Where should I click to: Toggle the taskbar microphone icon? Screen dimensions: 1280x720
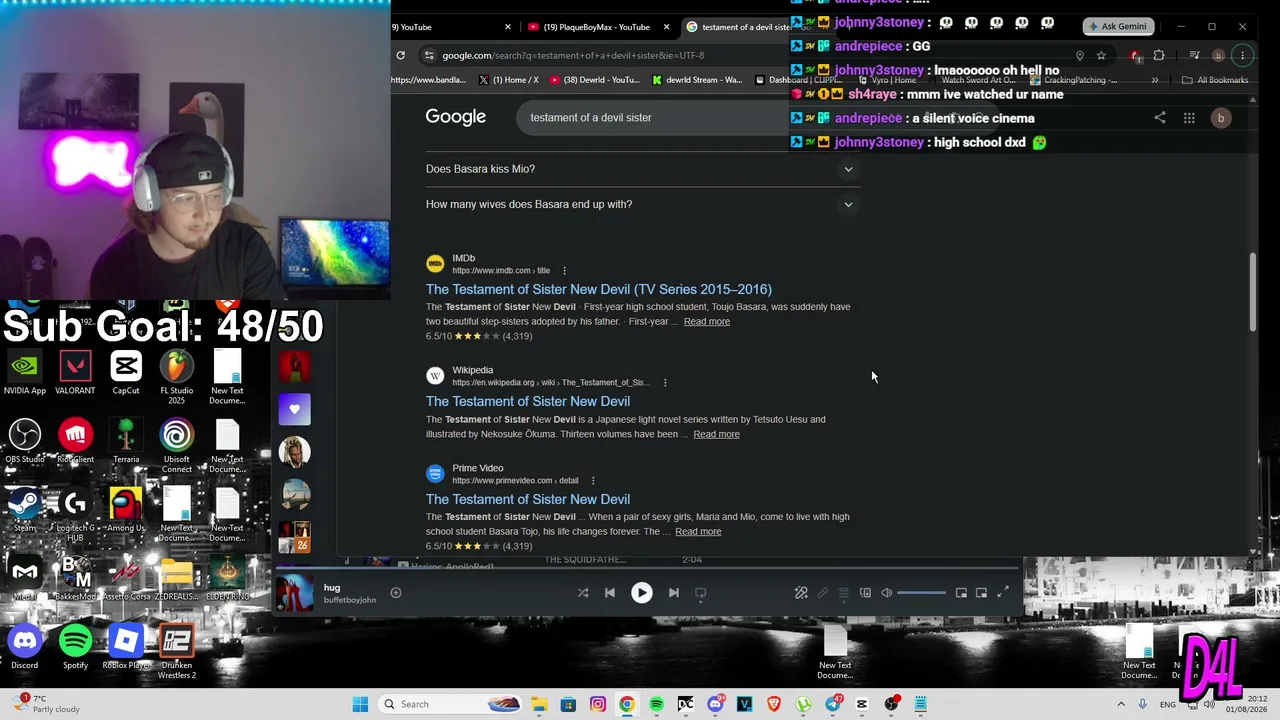pyautogui.click(x=1142, y=704)
